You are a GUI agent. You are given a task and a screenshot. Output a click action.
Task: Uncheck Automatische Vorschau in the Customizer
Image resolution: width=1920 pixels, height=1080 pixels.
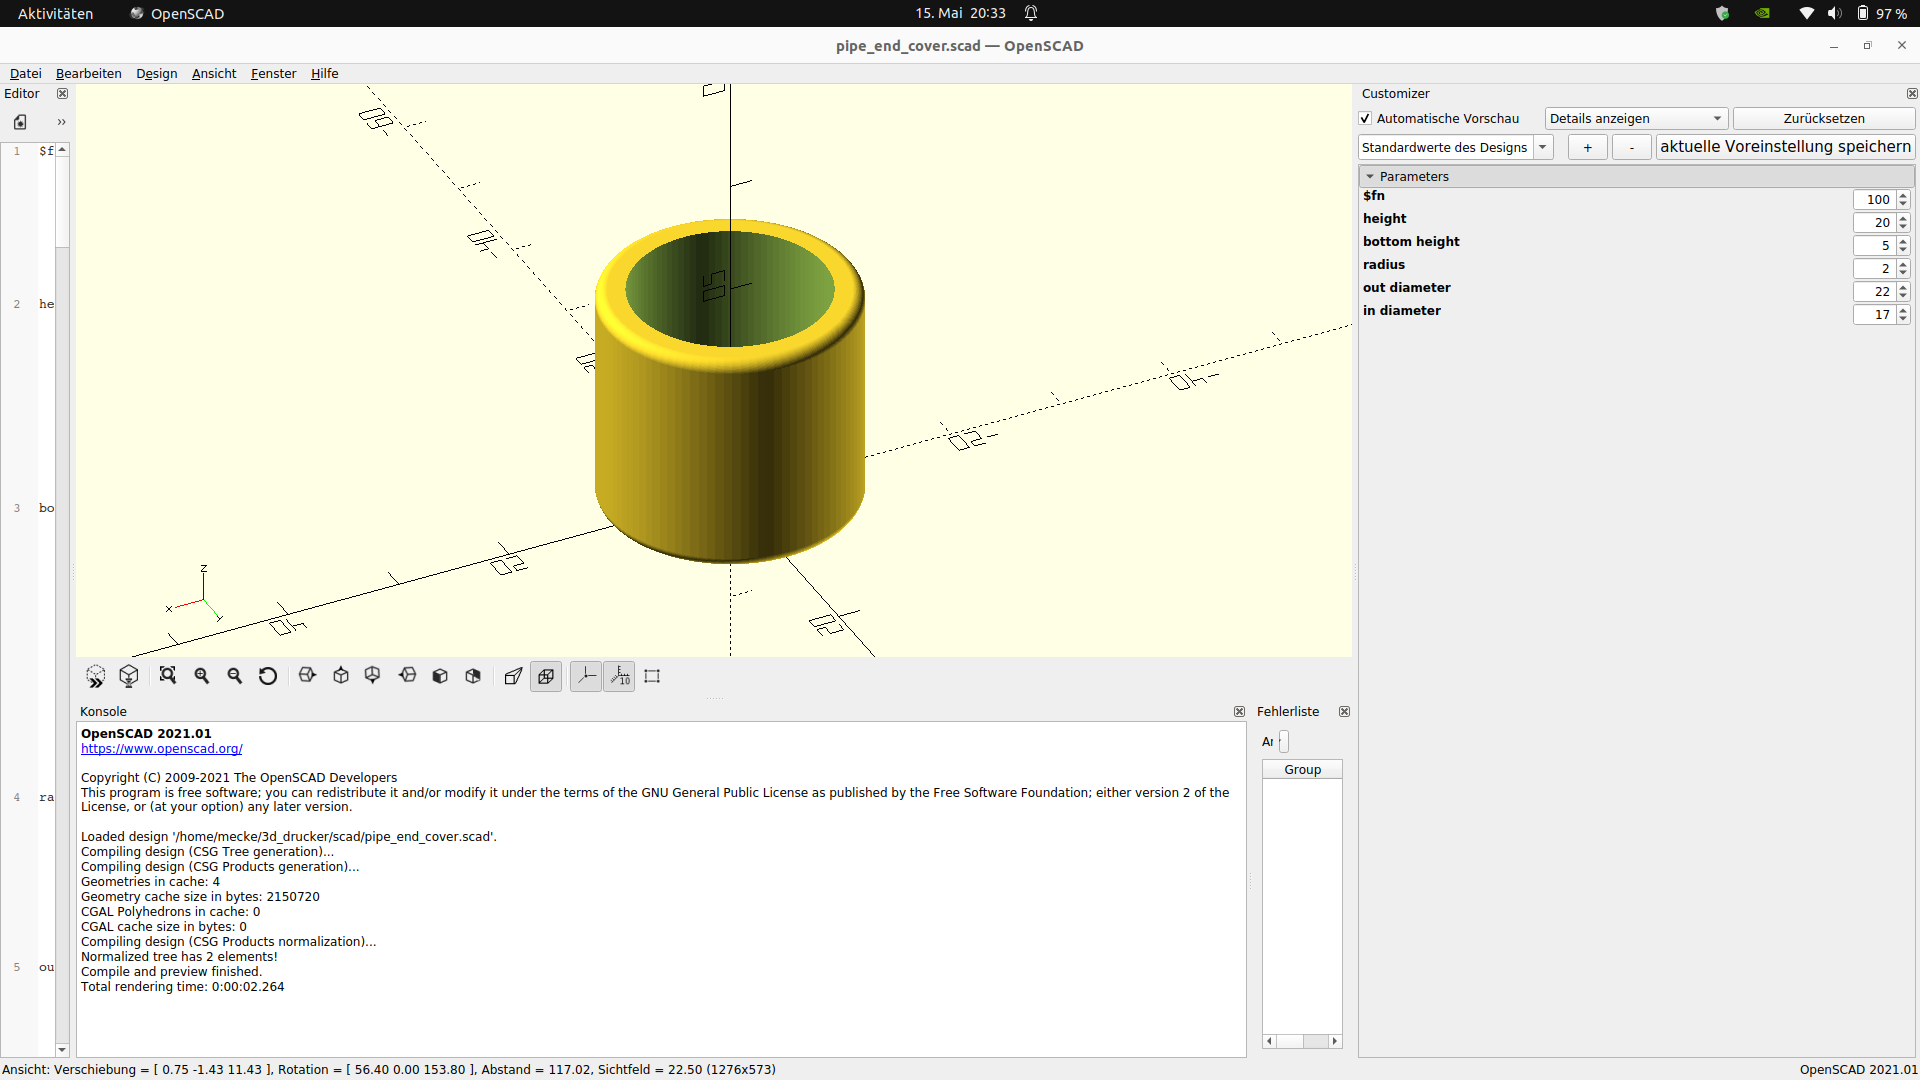coord(1366,118)
